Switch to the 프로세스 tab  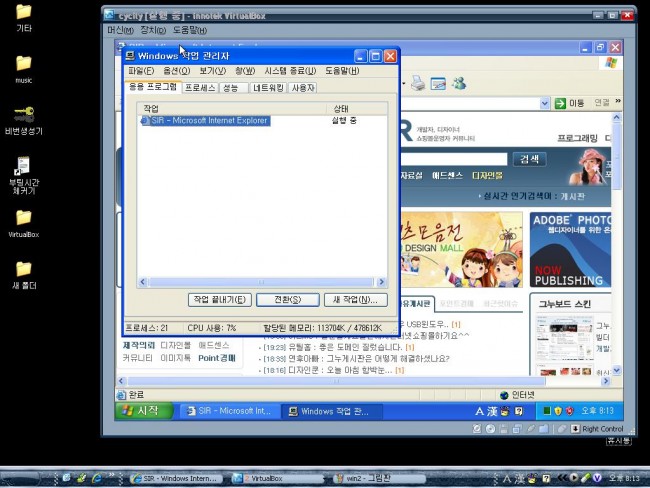pyautogui.click(x=200, y=88)
